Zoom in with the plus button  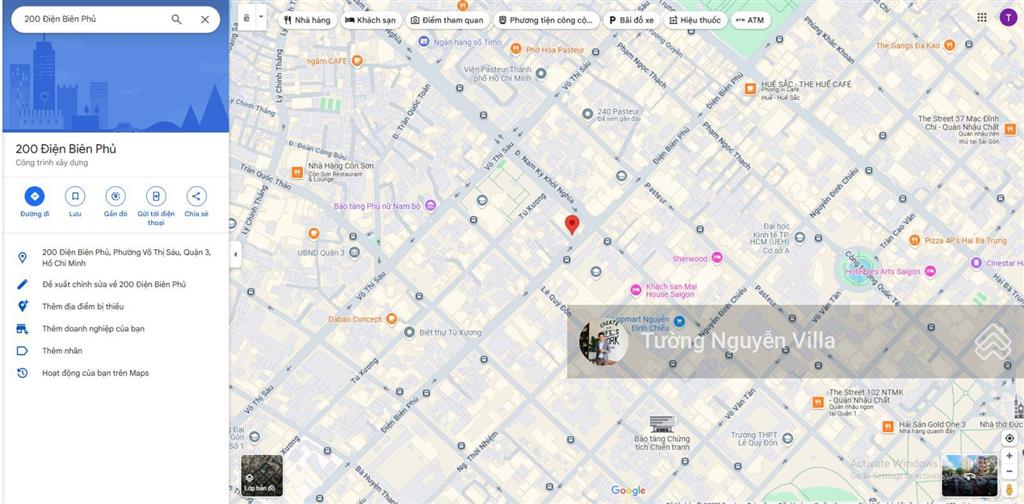[x=1010, y=456]
